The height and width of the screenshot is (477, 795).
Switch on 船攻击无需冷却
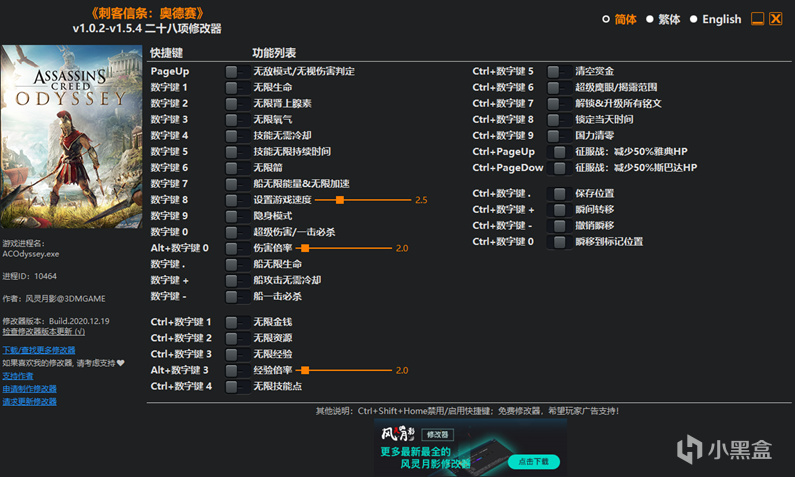237,280
